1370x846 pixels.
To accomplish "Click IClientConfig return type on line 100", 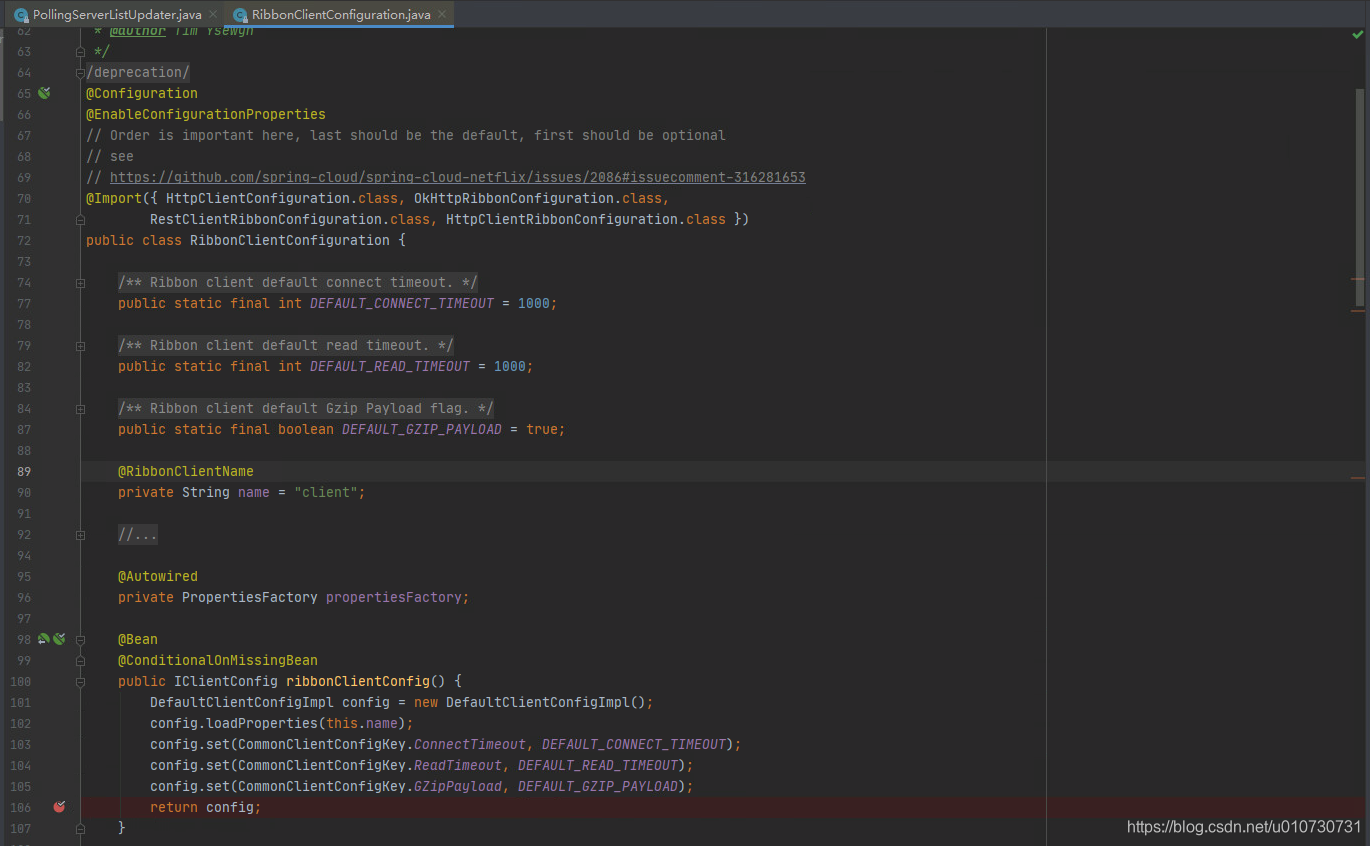I will (226, 681).
